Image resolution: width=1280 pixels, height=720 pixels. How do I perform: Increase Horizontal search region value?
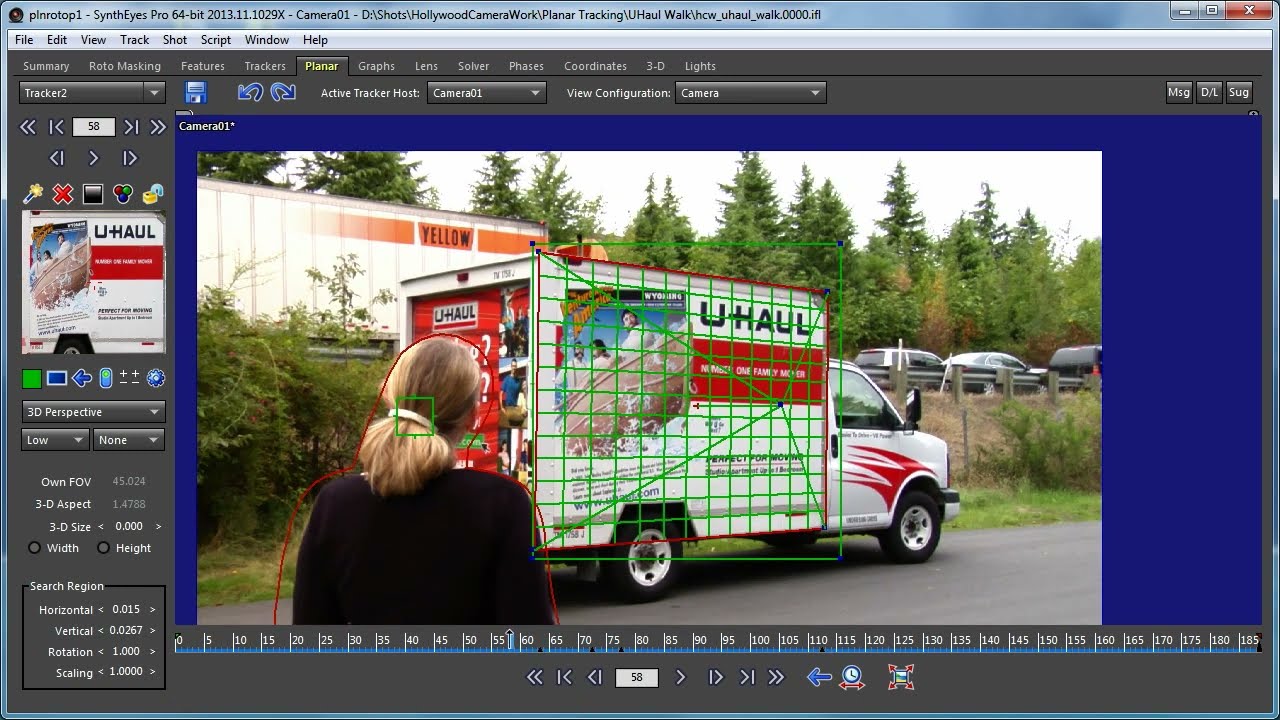[x=152, y=610]
